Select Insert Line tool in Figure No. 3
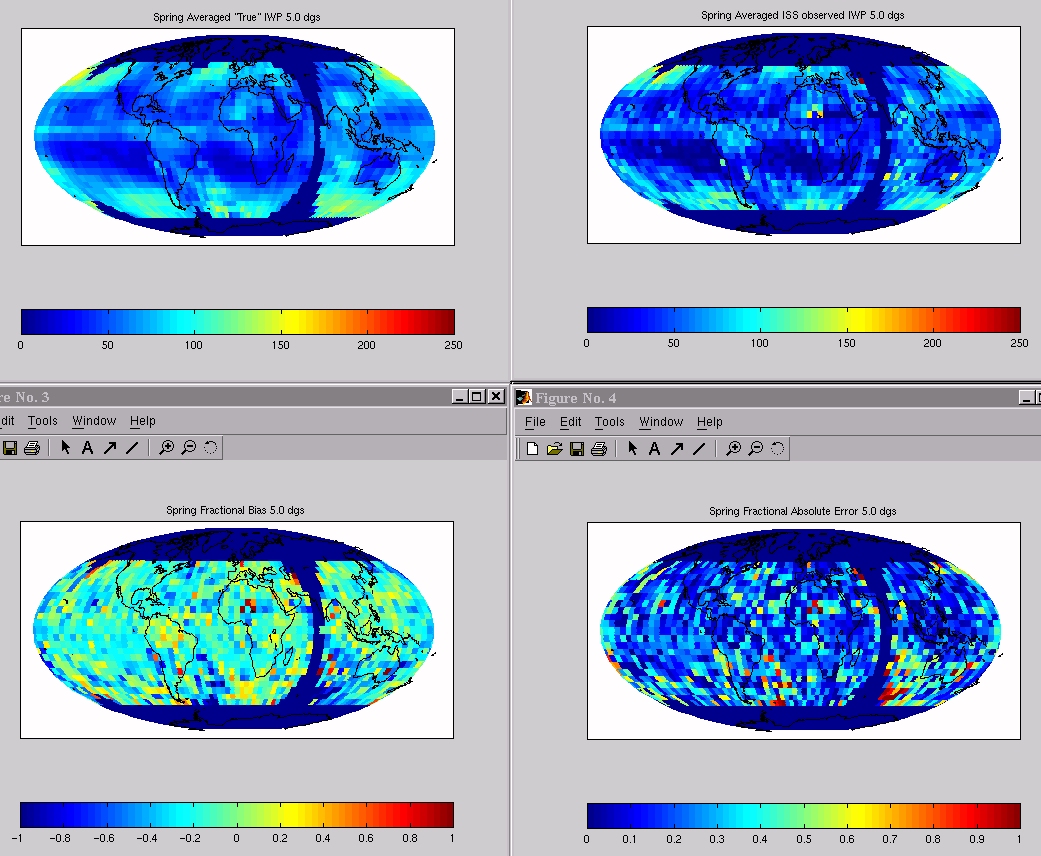1041x856 pixels. (132, 448)
